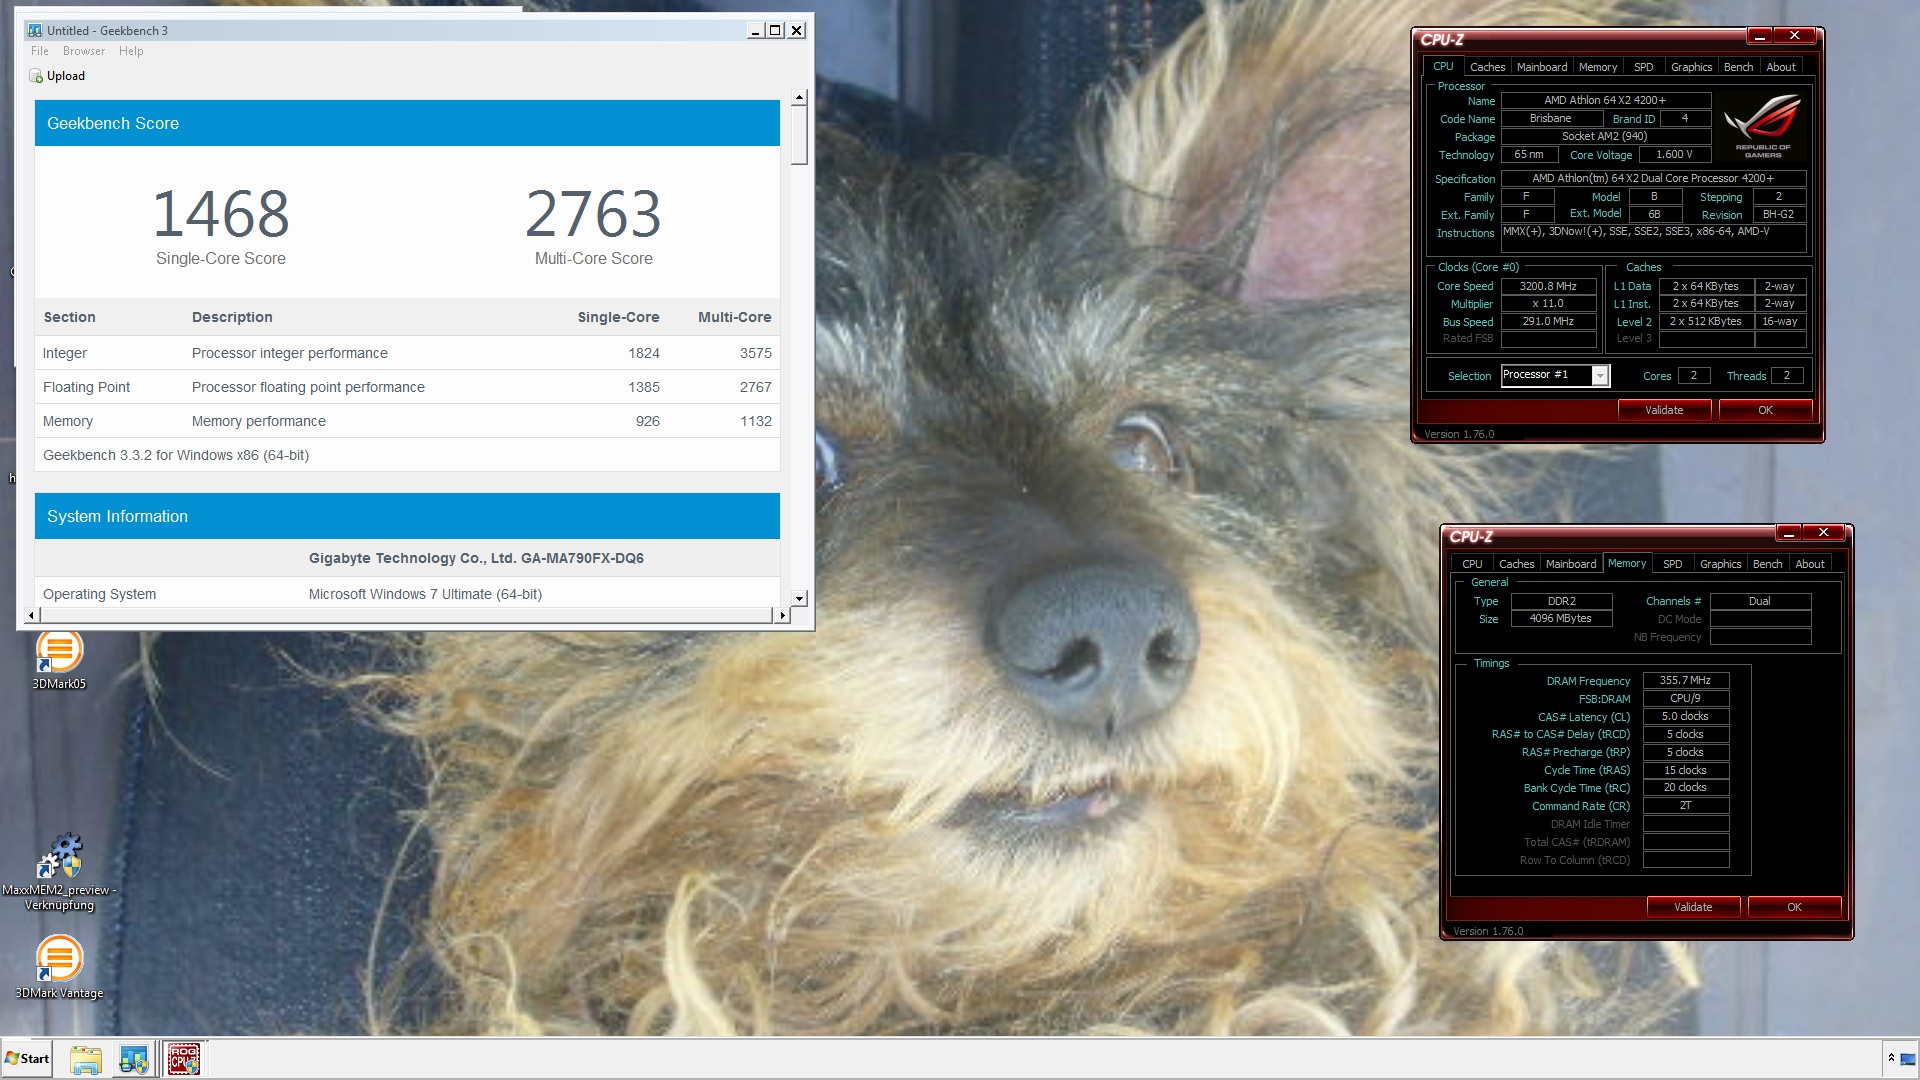The width and height of the screenshot is (1920, 1080).
Task: Click the AMD Athlon 64 X2 4200+ name field
Action: click(x=1605, y=100)
